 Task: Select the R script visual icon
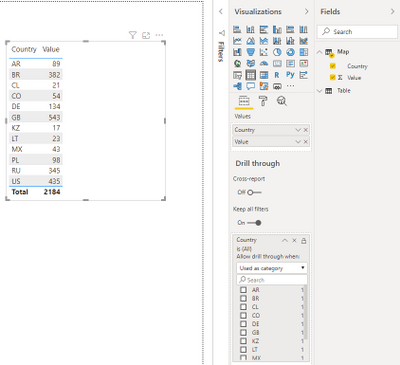point(277,75)
